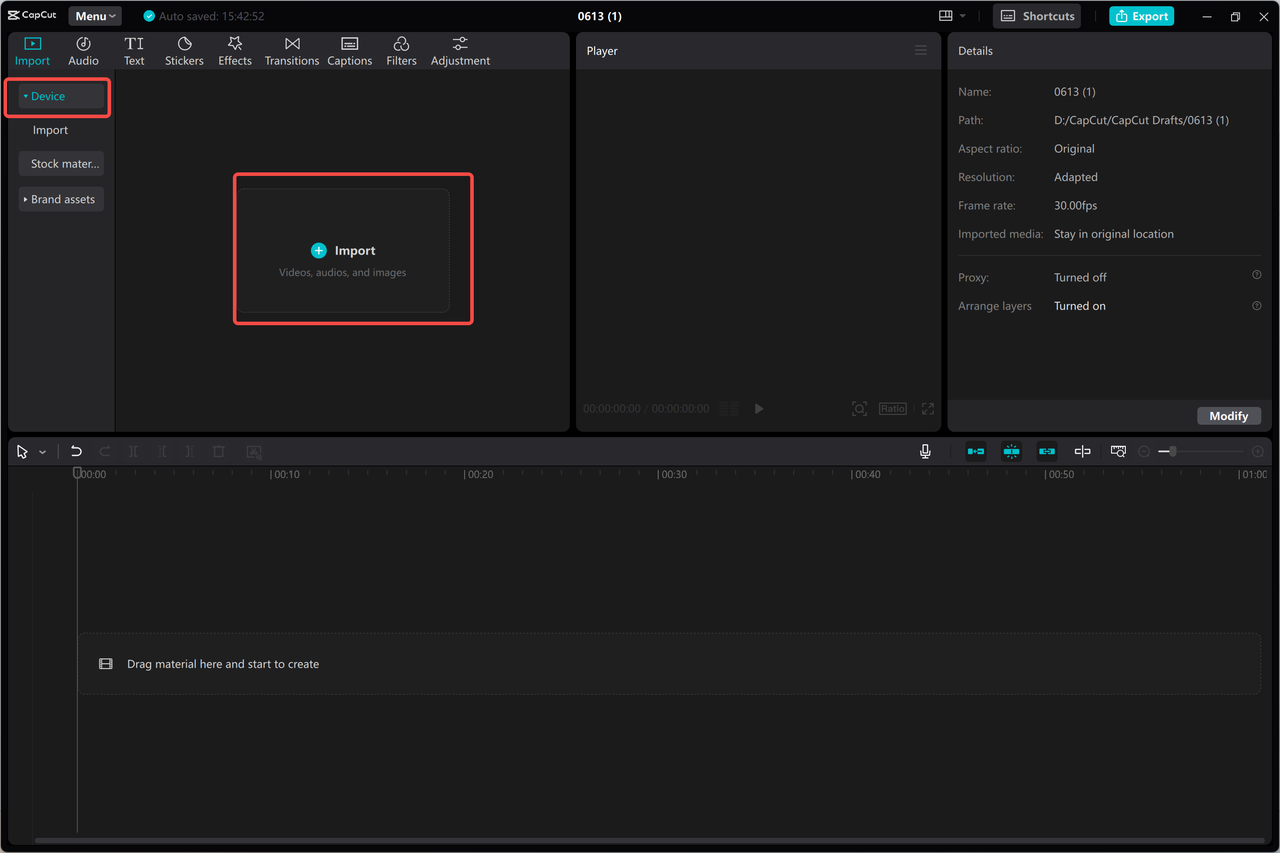Select the microphone icon to record voiceover
Screen dimensions: 1280x853
coord(925,451)
